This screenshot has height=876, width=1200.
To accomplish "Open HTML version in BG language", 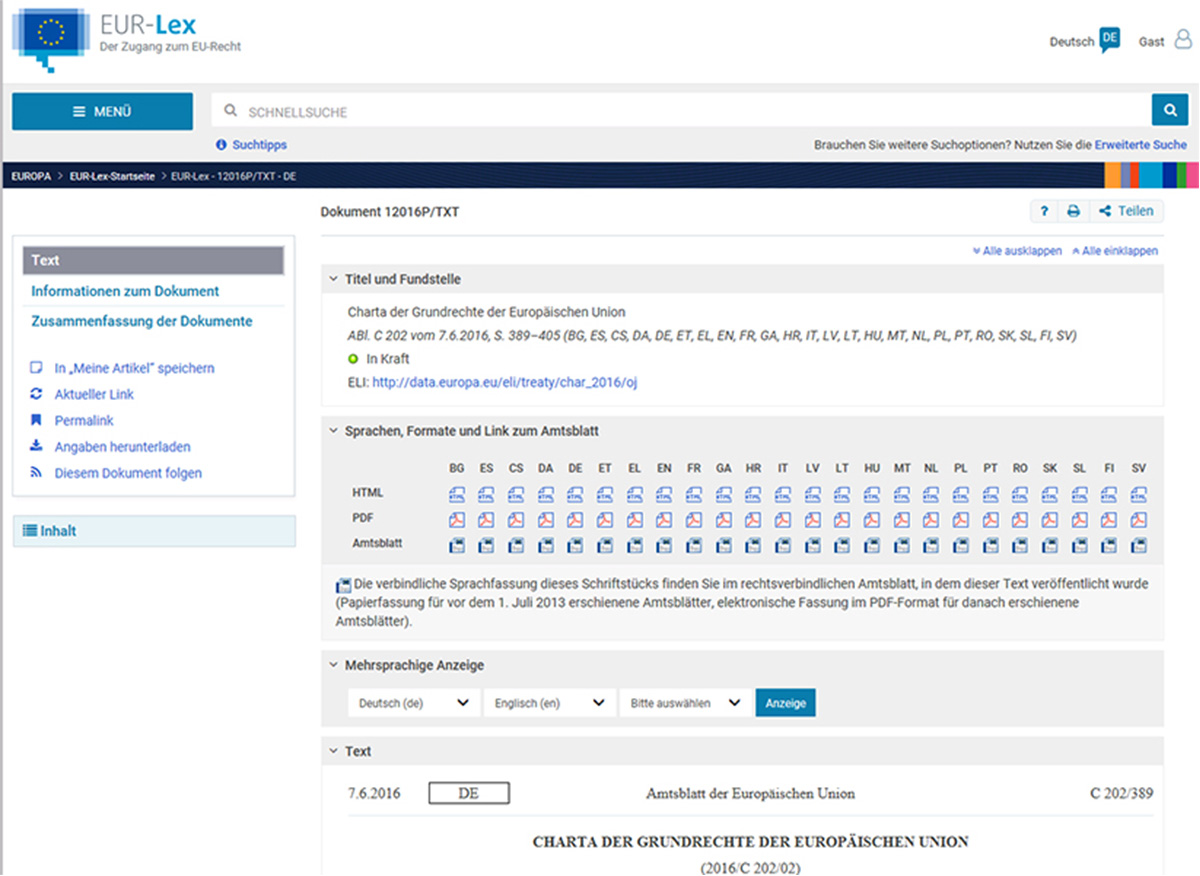I will click(x=457, y=494).
